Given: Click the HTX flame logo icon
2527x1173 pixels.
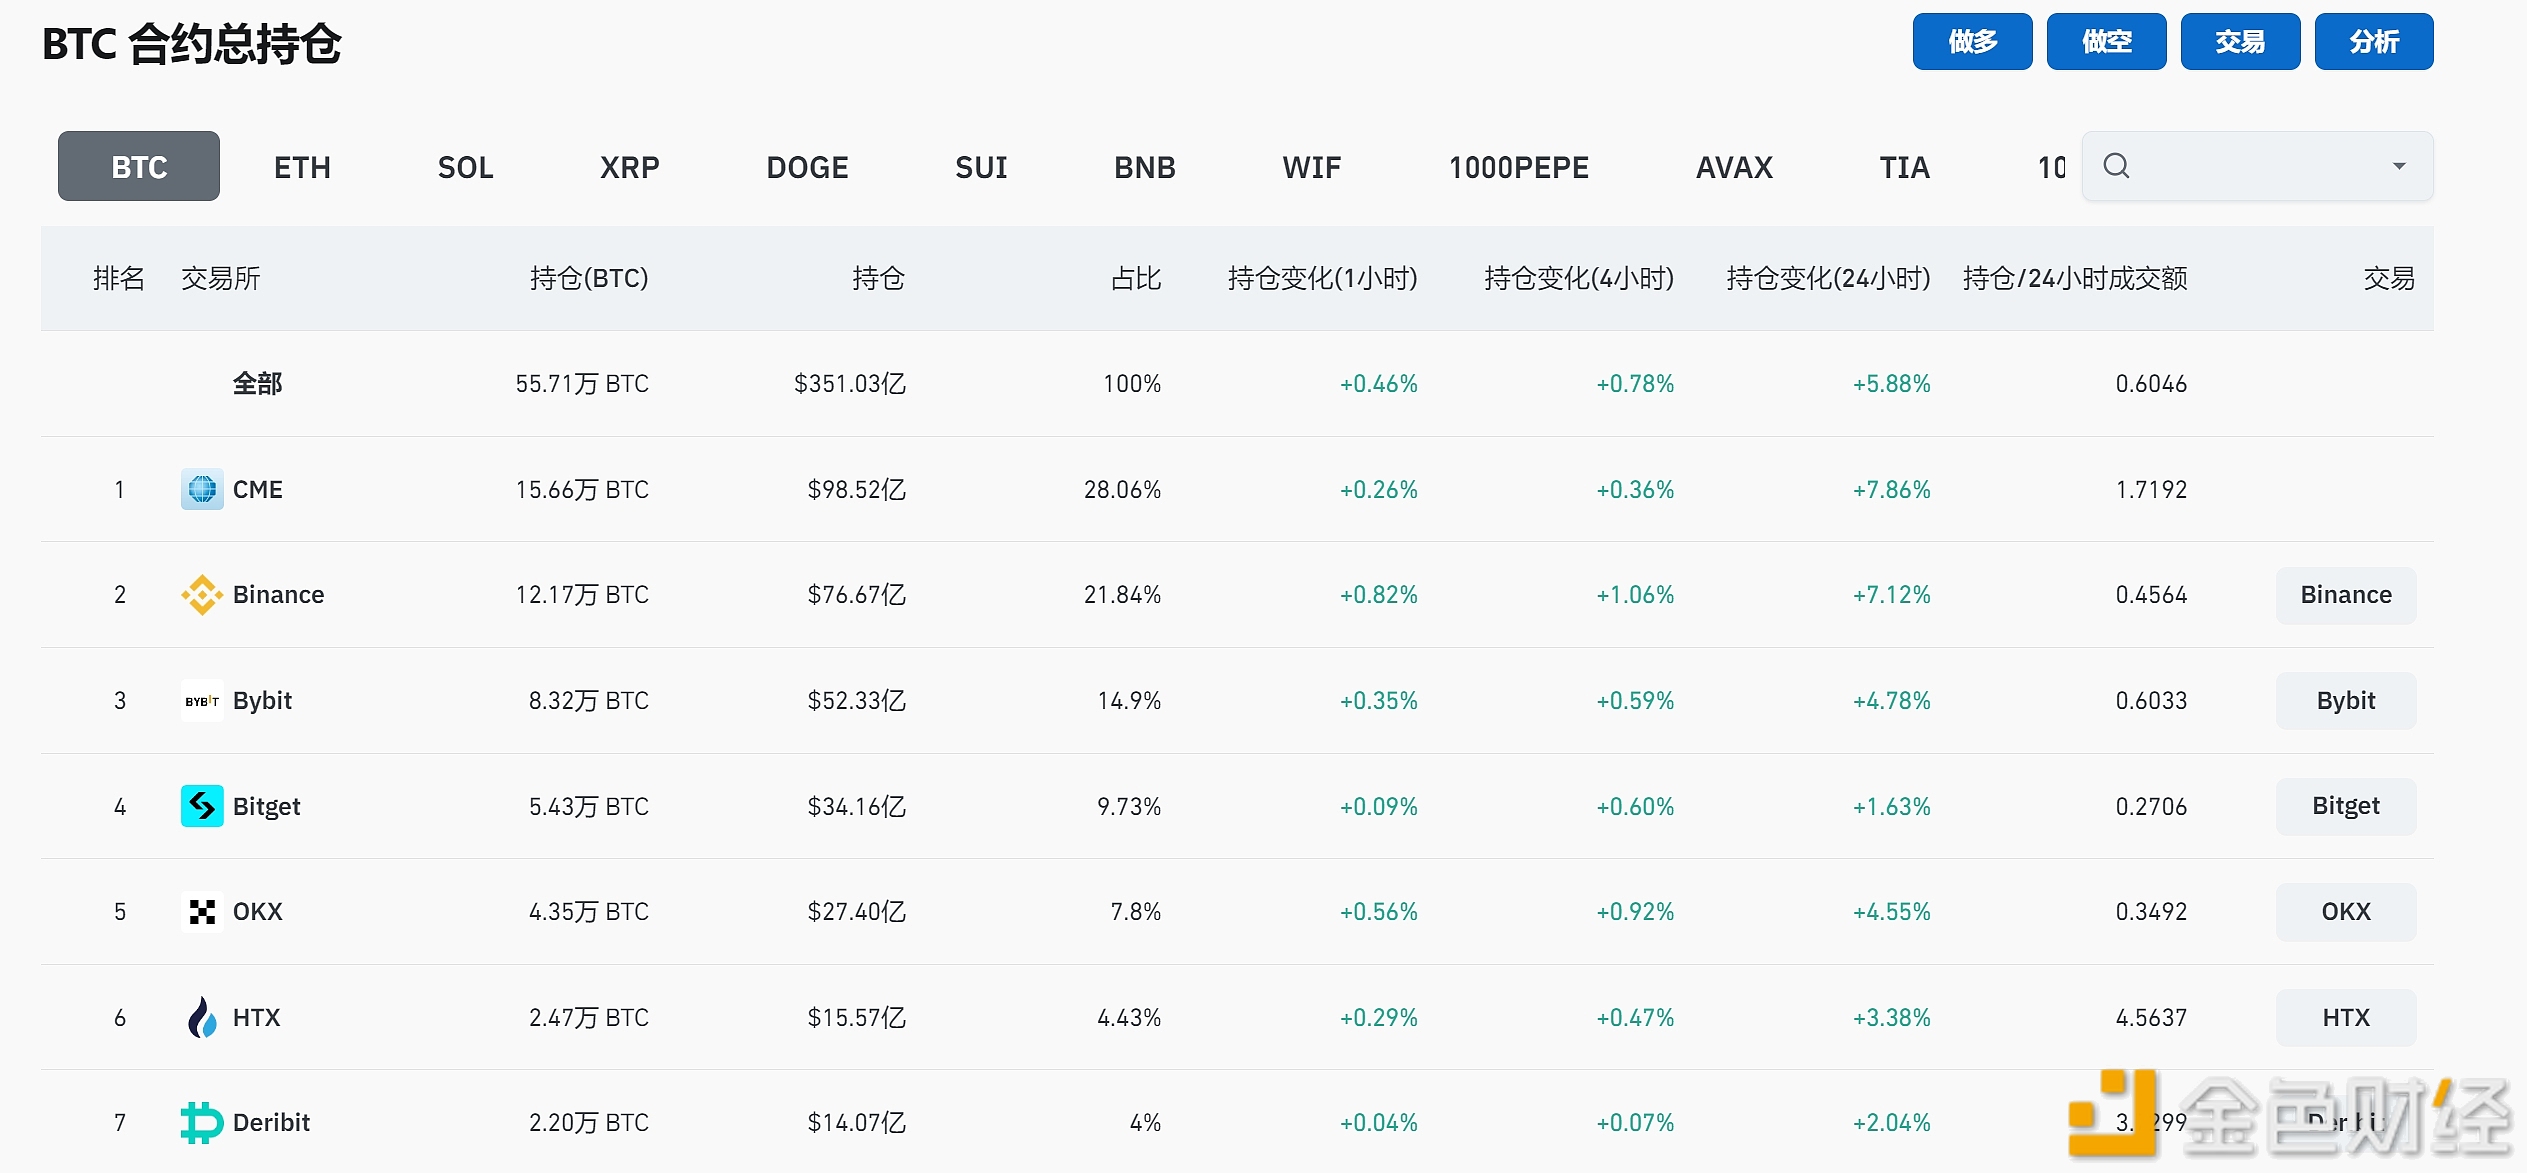Looking at the screenshot, I should pyautogui.click(x=202, y=1017).
